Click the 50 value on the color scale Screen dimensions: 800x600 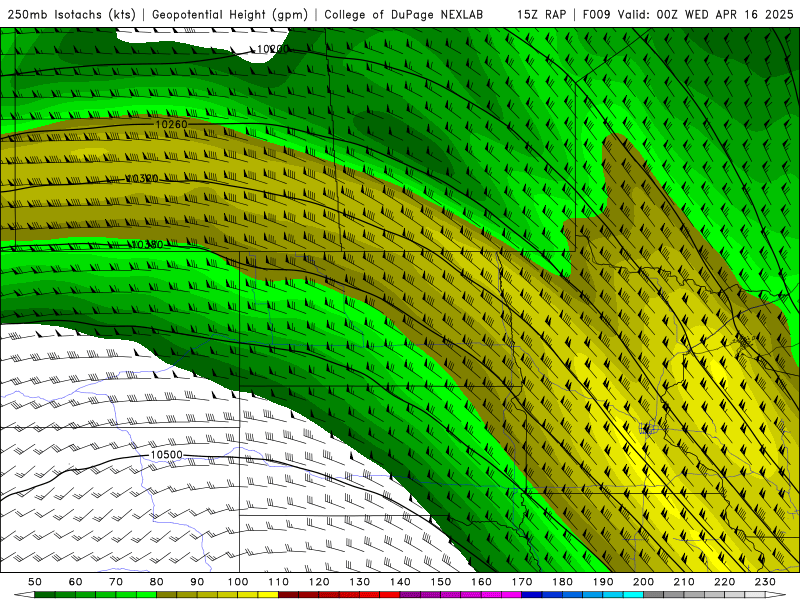[35, 582]
